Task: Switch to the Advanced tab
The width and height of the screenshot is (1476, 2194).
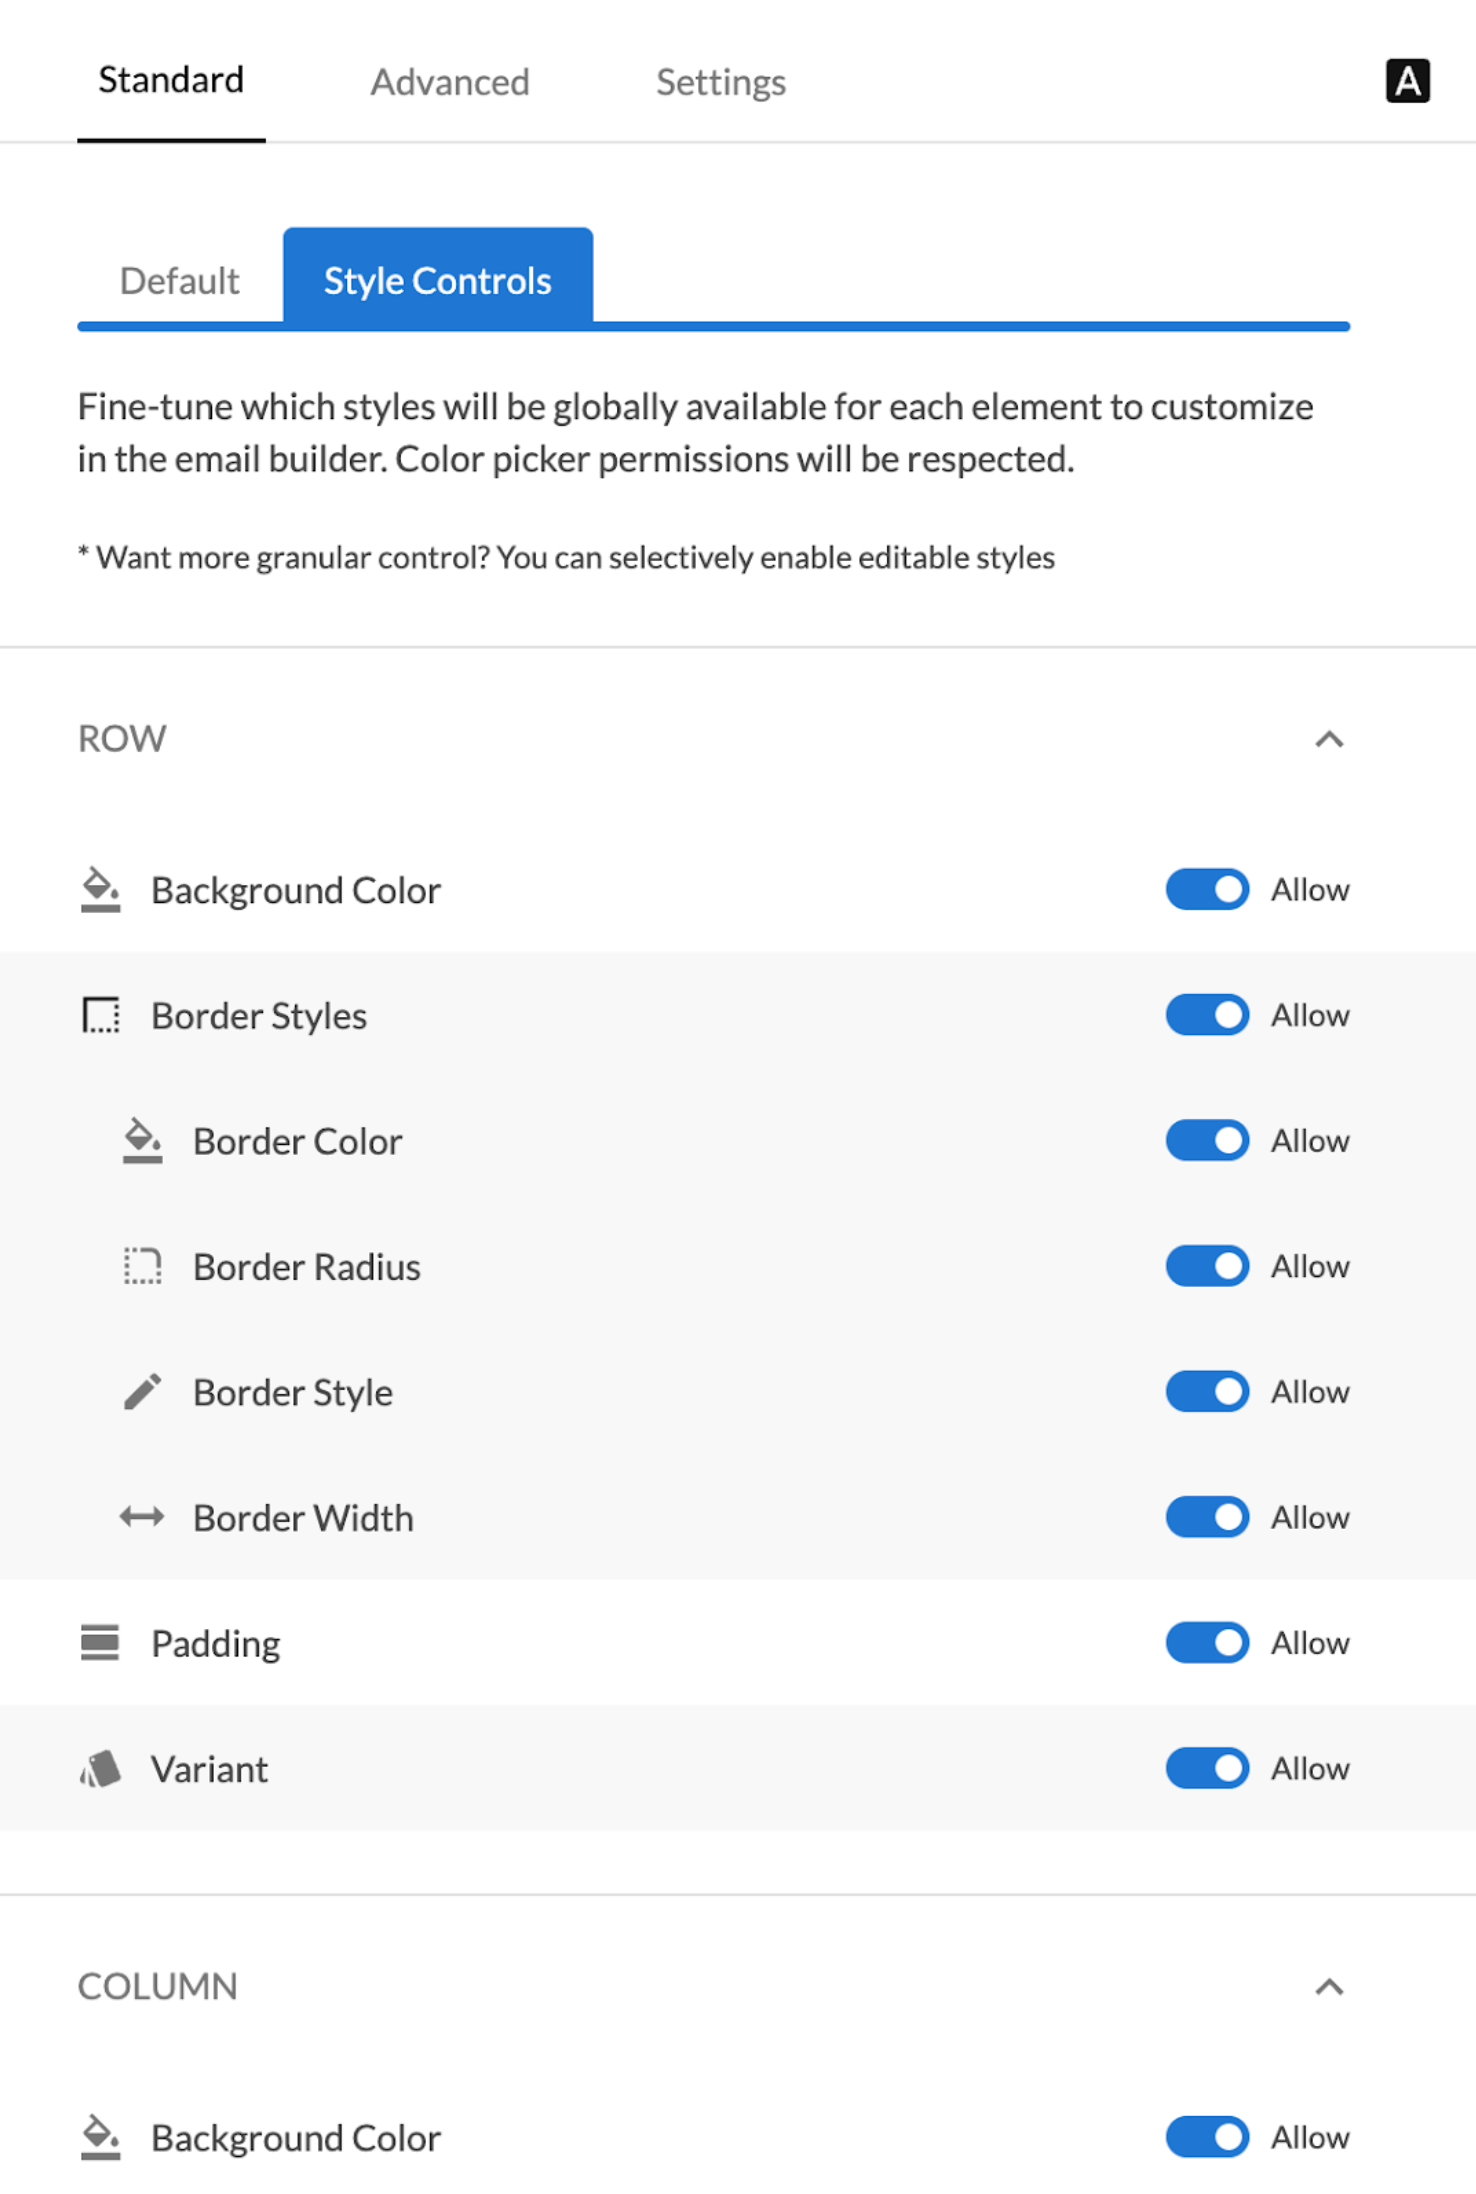Action: [450, 82]
